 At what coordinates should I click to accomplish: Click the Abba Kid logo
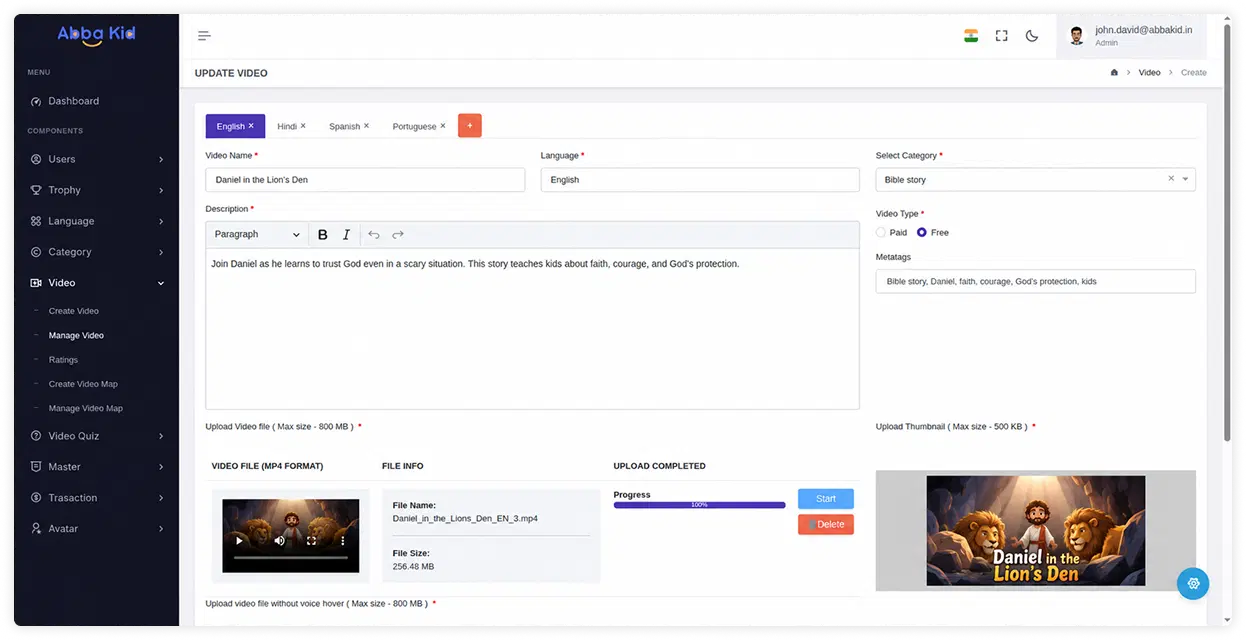[96, 35]
